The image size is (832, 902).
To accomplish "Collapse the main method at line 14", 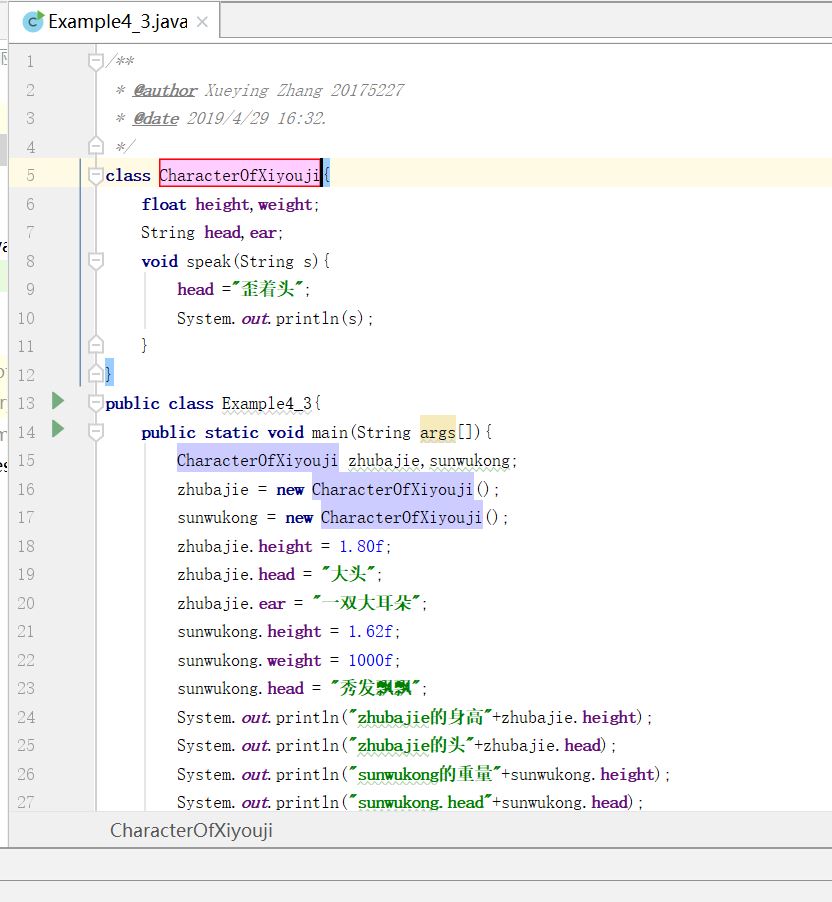I will [x=96, y=432].
